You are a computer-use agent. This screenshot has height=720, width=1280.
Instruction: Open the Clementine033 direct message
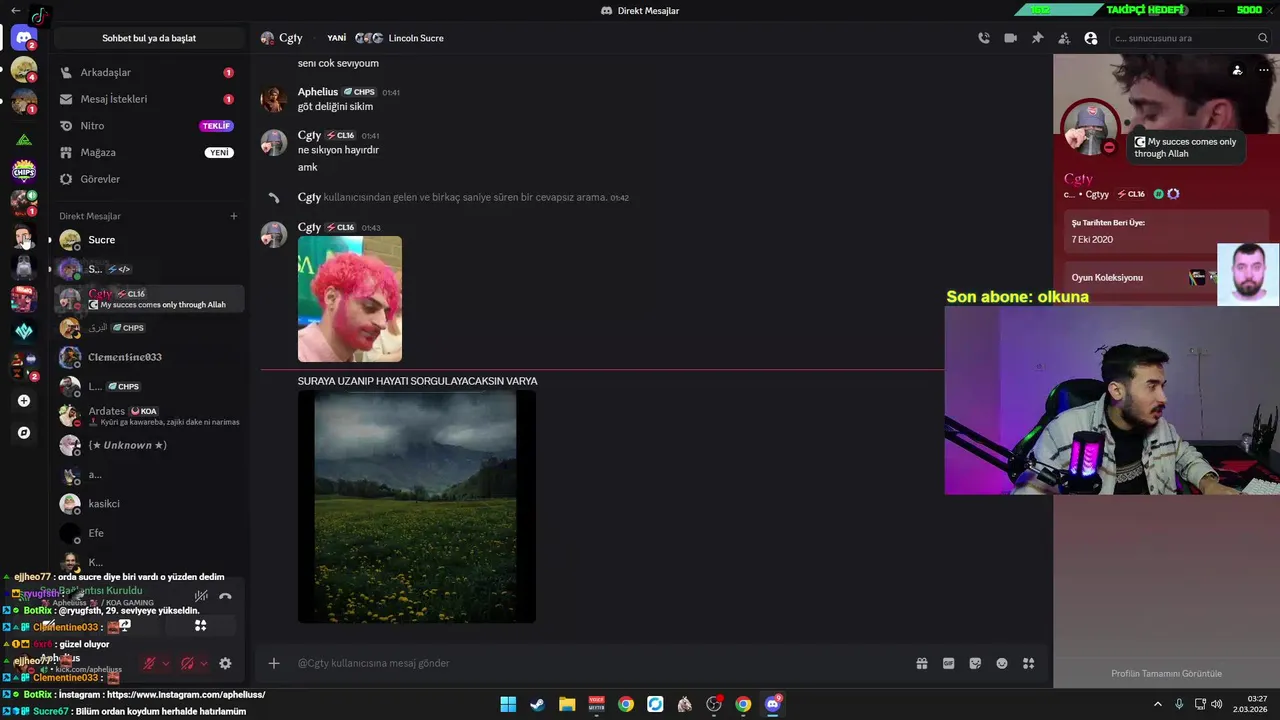[147, 357]
